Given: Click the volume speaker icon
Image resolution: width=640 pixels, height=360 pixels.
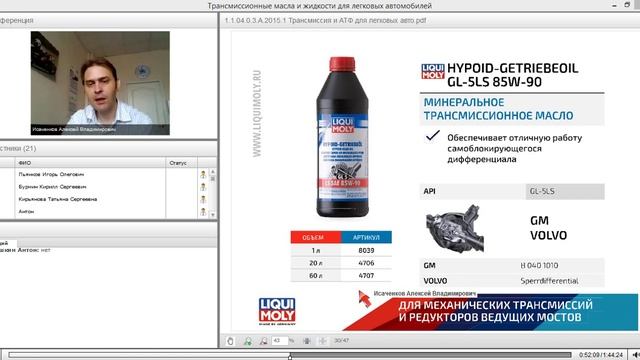Looking at the screenshot, I should pos(635,355).
